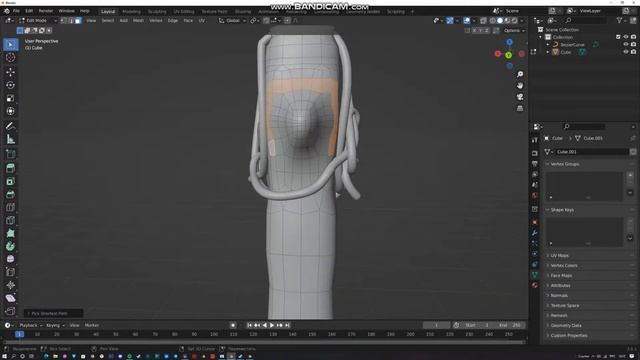The image size is (640, 360).
Task: Switch perspective/orthographic grid icon
Action: pyautogui.click(x=520, y=109)
